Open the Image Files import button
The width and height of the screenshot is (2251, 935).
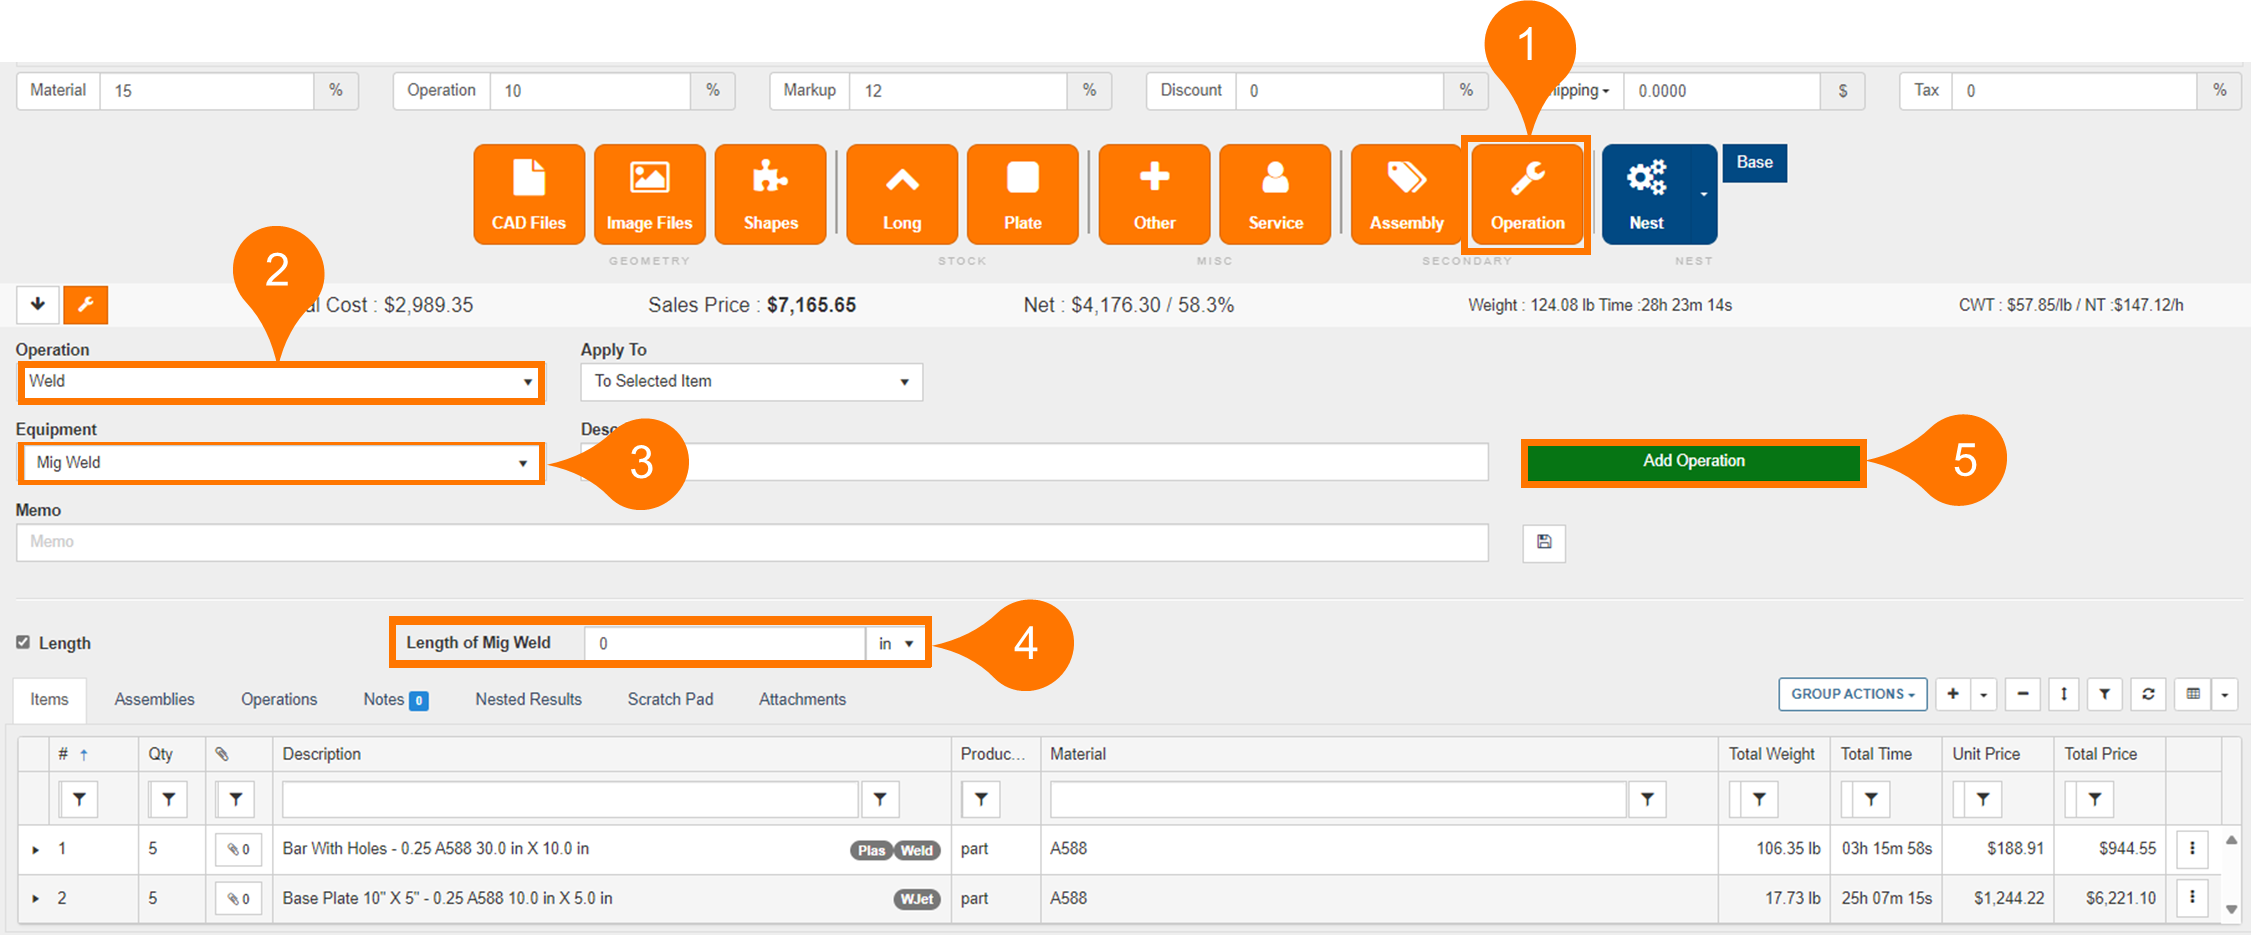[649, 195]
